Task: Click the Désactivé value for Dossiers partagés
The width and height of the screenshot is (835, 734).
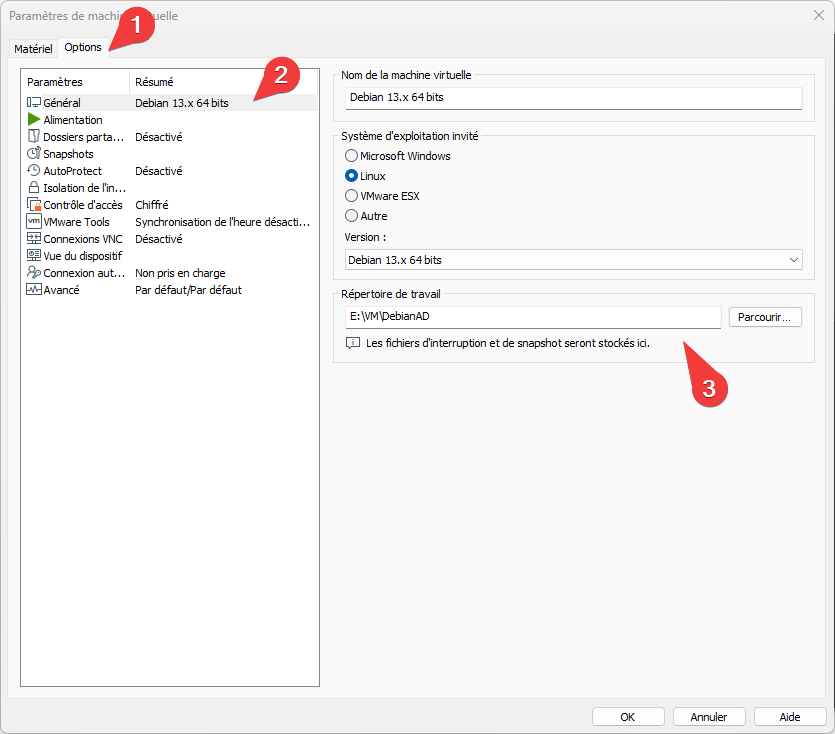Action: 159,137
